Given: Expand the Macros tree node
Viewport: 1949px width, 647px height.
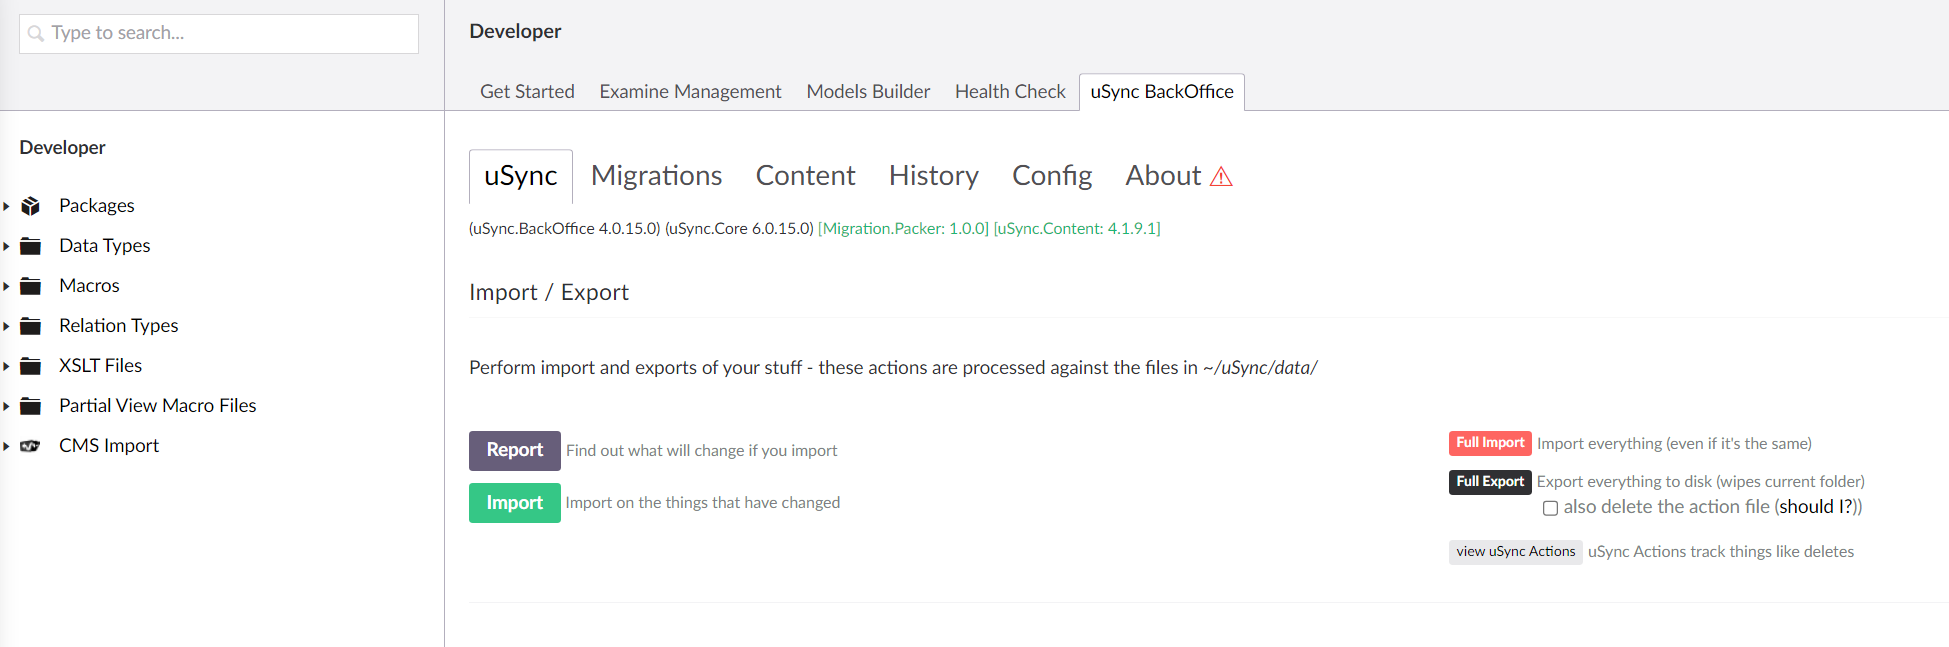Looking at the screenshot, I should click(x=6, y=286).
